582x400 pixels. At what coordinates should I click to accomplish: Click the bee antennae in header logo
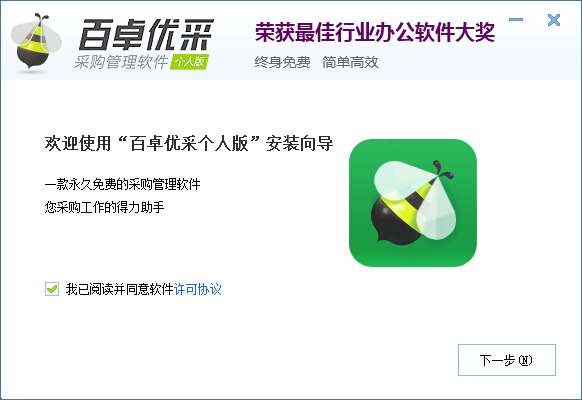click(x=41, y=19)
